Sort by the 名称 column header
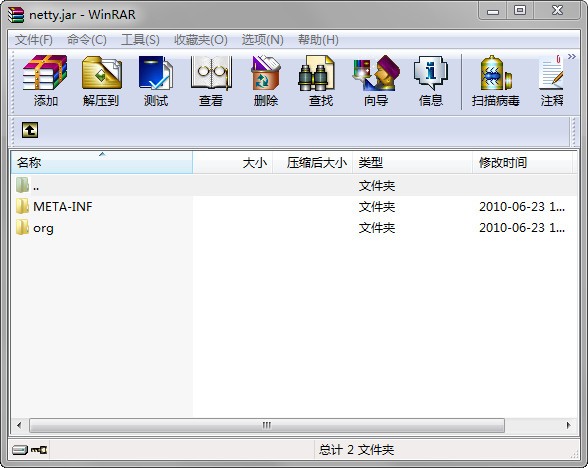 point(102,162)
